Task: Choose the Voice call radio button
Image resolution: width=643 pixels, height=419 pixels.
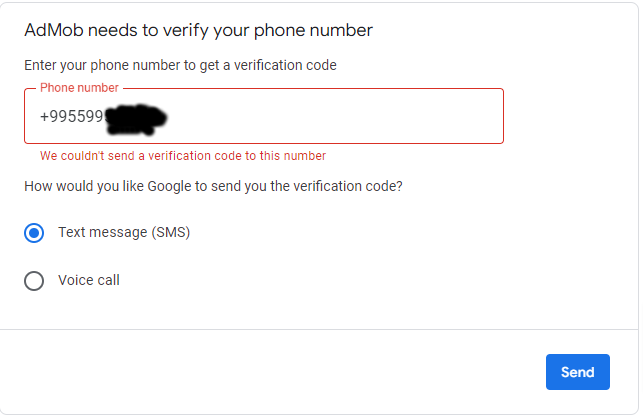Action: pyautogui.click(x=34, y=281)
